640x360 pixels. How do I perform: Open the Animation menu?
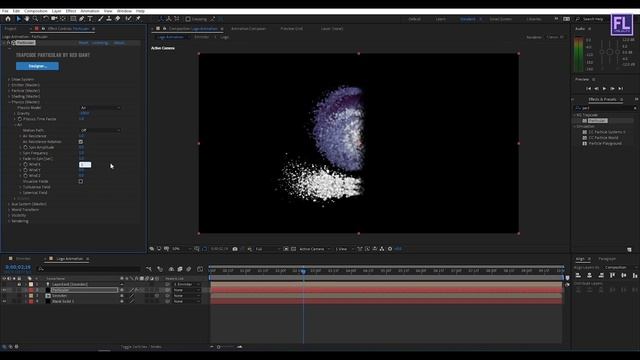coord(90,11)
